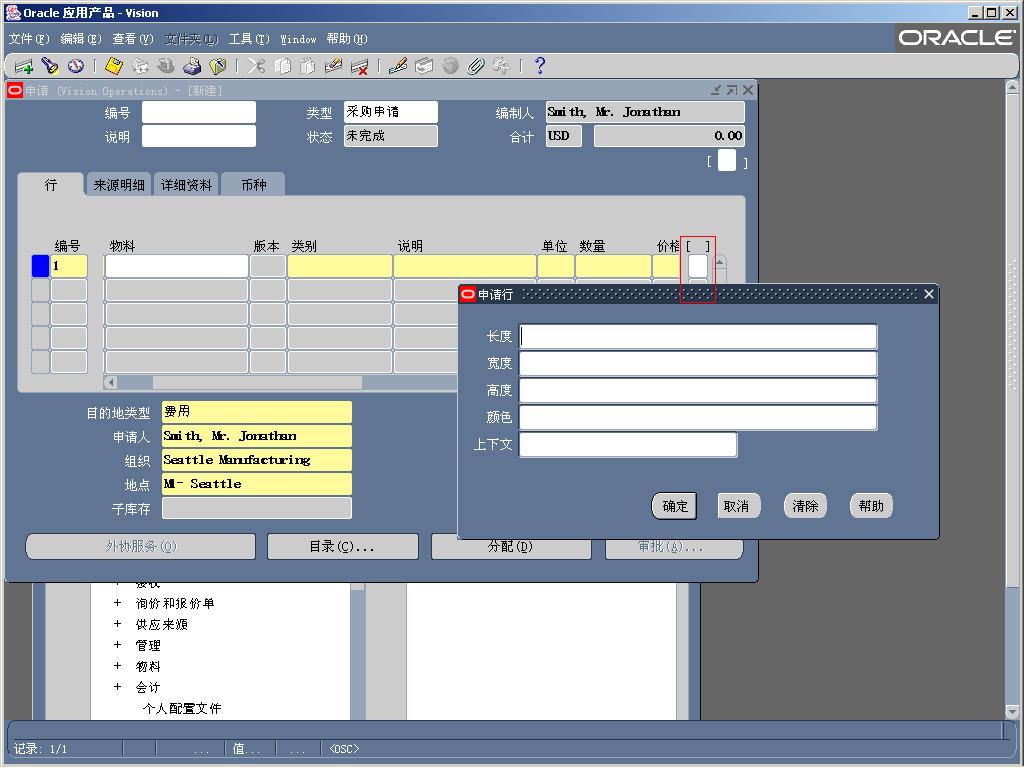Viewport: 1024px width, 768px height.
Task: Click the Save diskette icon
Action: [114, 66]
